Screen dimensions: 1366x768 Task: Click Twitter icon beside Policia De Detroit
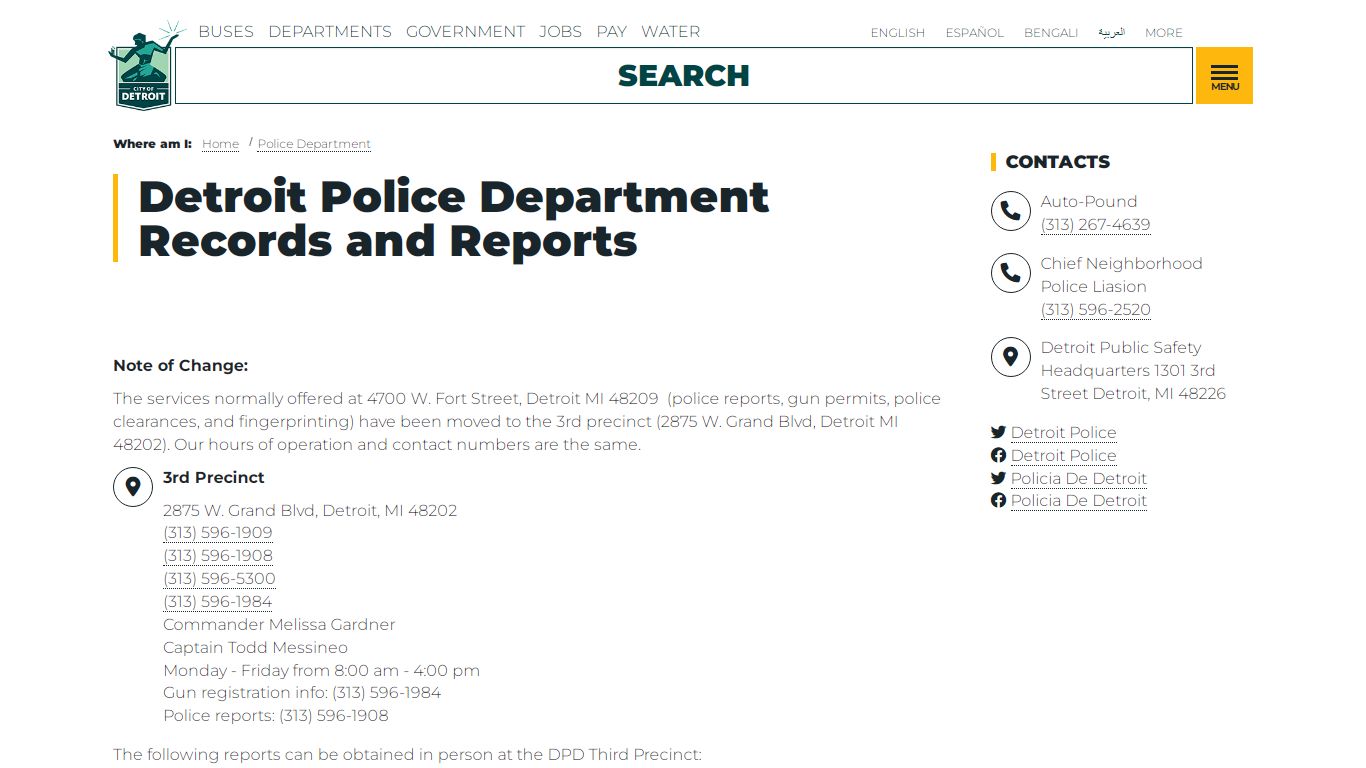998,478
